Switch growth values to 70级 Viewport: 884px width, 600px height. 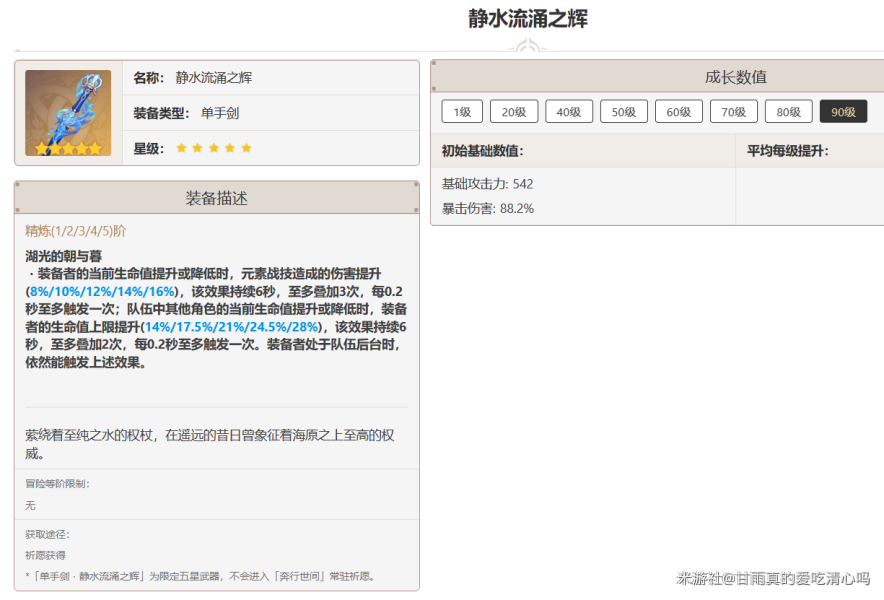734,112
